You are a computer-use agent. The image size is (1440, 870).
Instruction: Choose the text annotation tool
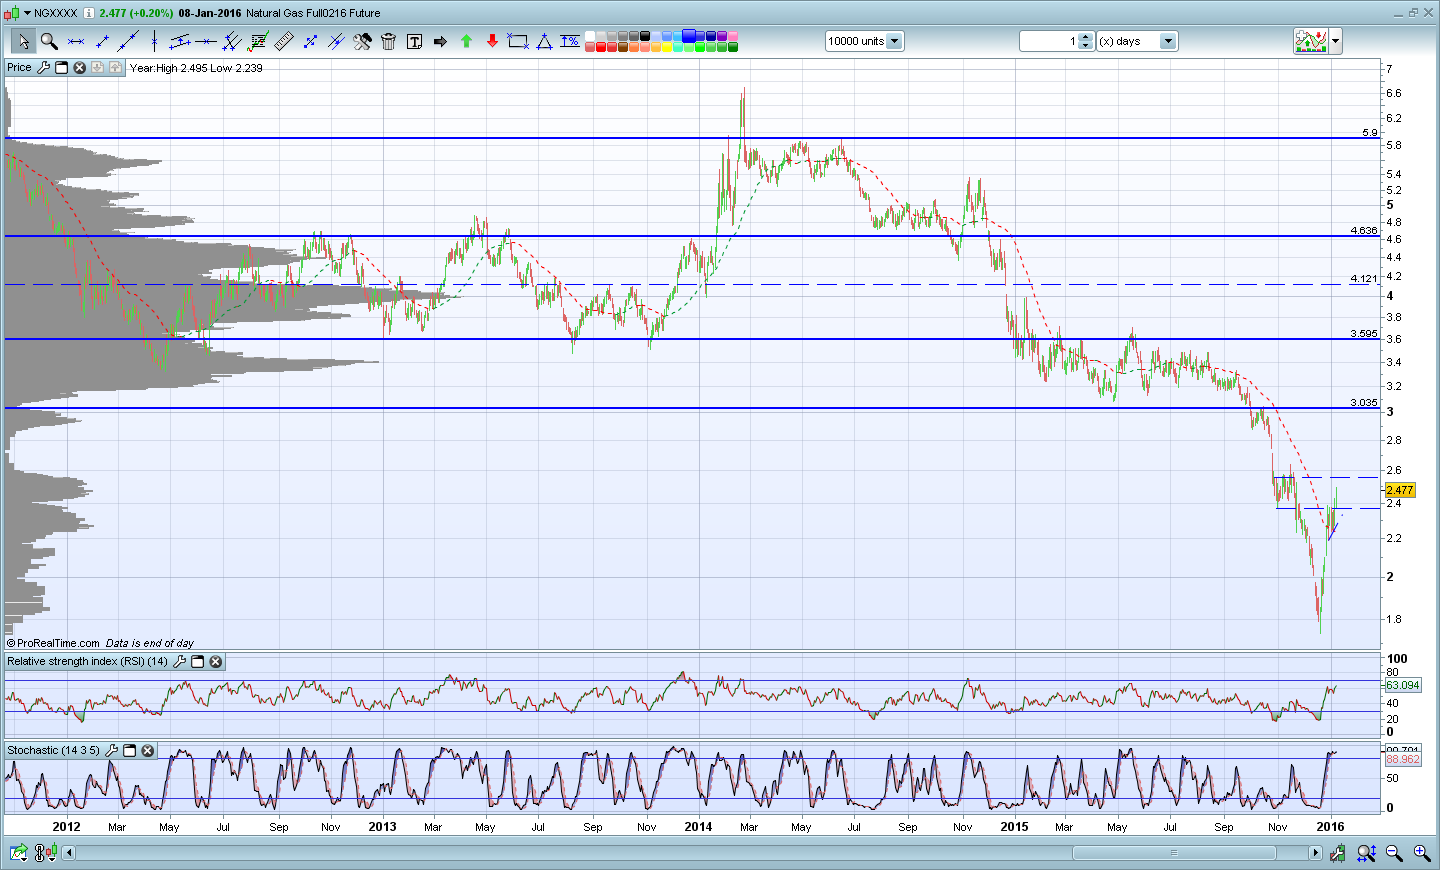click(414, 41)
